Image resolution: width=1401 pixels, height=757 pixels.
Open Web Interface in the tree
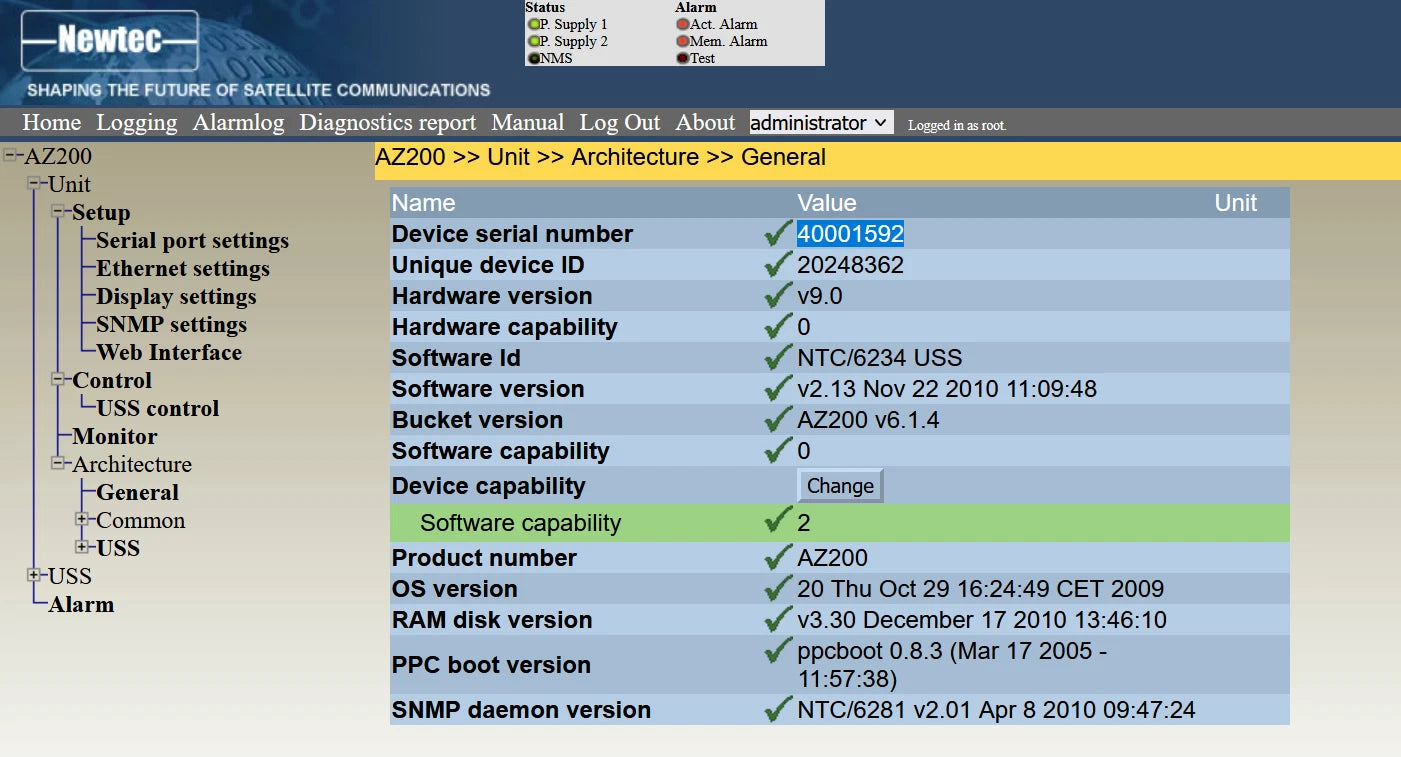pyautogui.click(x=169, y=352)
